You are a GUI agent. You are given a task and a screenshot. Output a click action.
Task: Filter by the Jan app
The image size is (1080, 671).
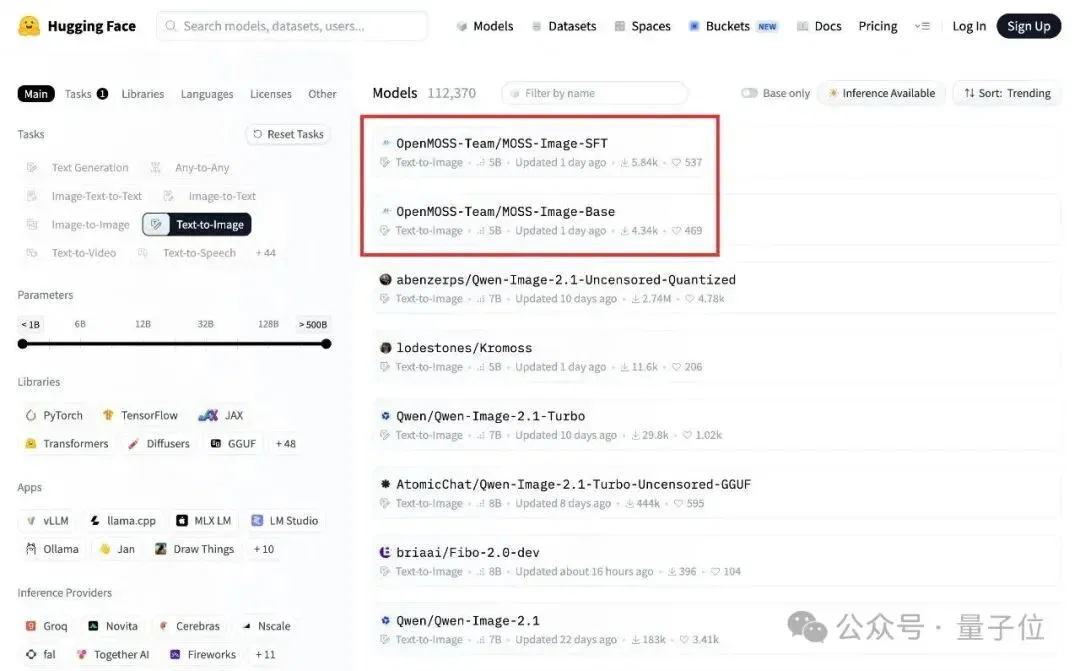117,549
